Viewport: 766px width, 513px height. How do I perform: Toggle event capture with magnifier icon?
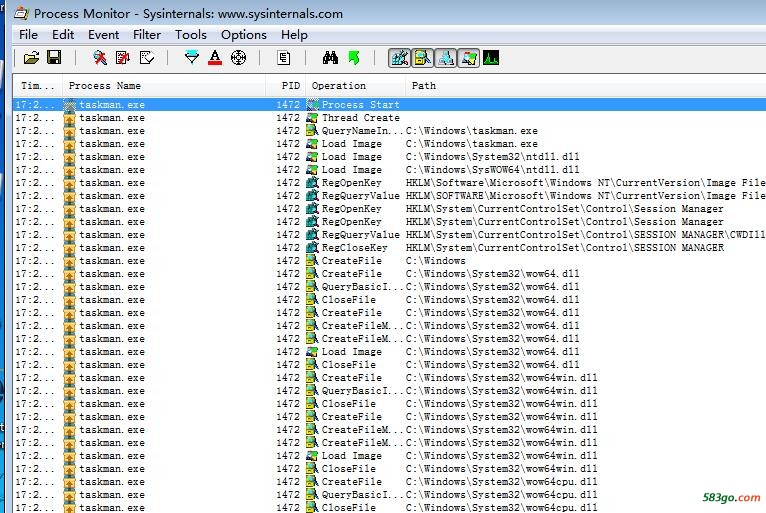tap(100, 58)
